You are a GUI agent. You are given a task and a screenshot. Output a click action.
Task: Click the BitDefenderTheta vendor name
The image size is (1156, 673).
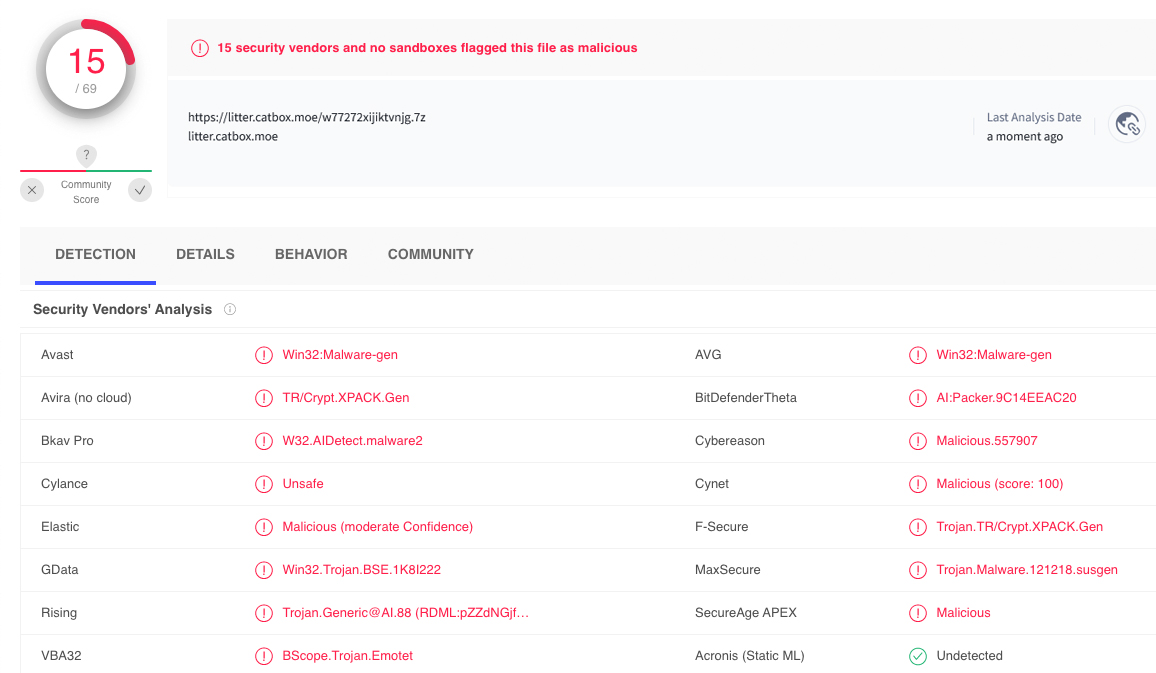745,398
